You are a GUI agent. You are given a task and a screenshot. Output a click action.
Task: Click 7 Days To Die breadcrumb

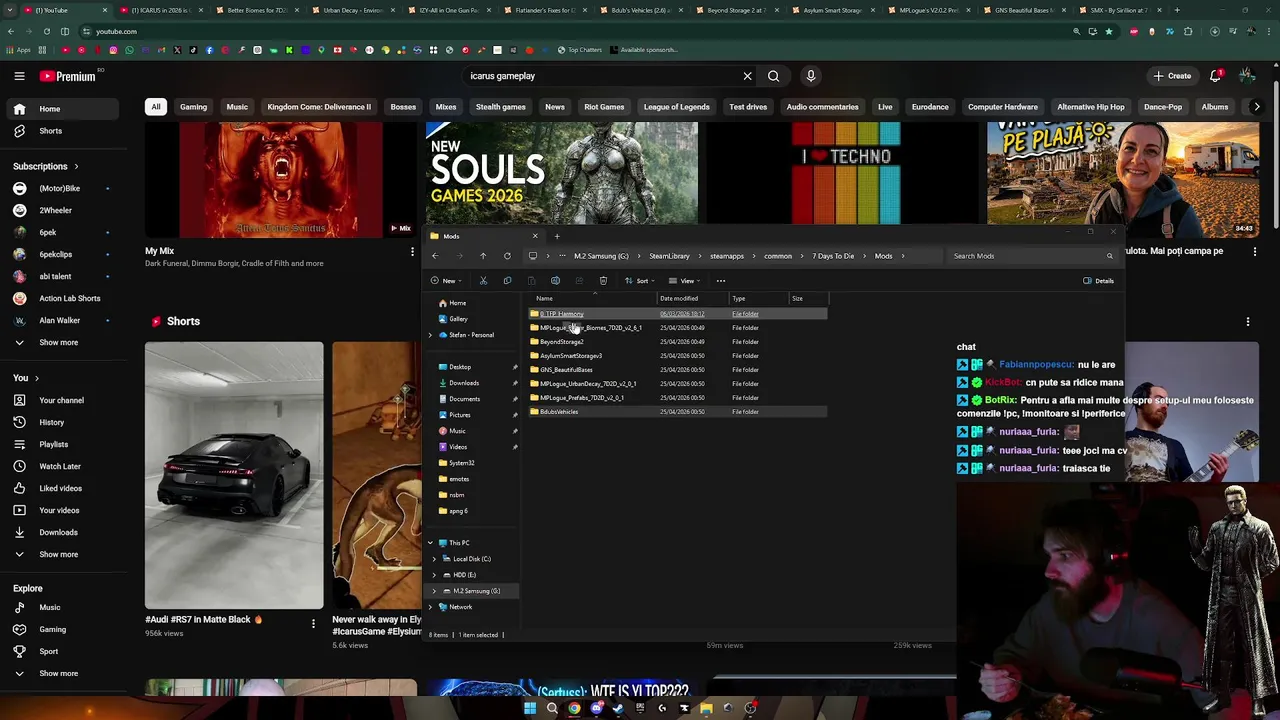833,256
